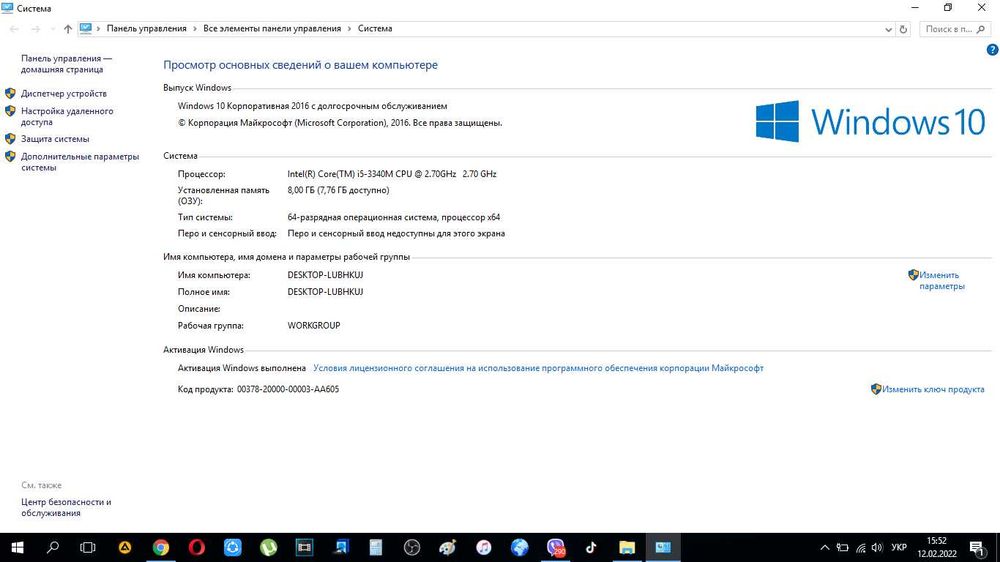Image resolution: width=1000 pixels, height=562 pixels.
Task: Open 'Диспетчер устройств' link
Action: point(64,93)
